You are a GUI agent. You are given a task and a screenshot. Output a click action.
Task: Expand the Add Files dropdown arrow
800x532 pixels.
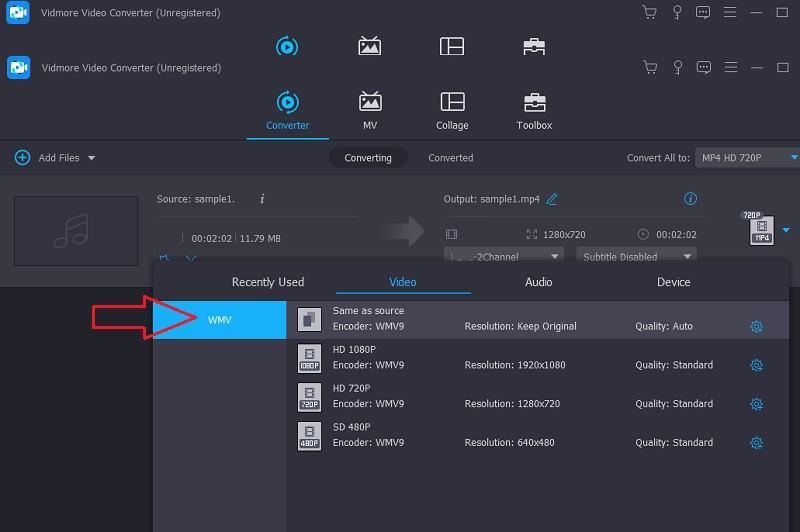click(x=92, y=158)
